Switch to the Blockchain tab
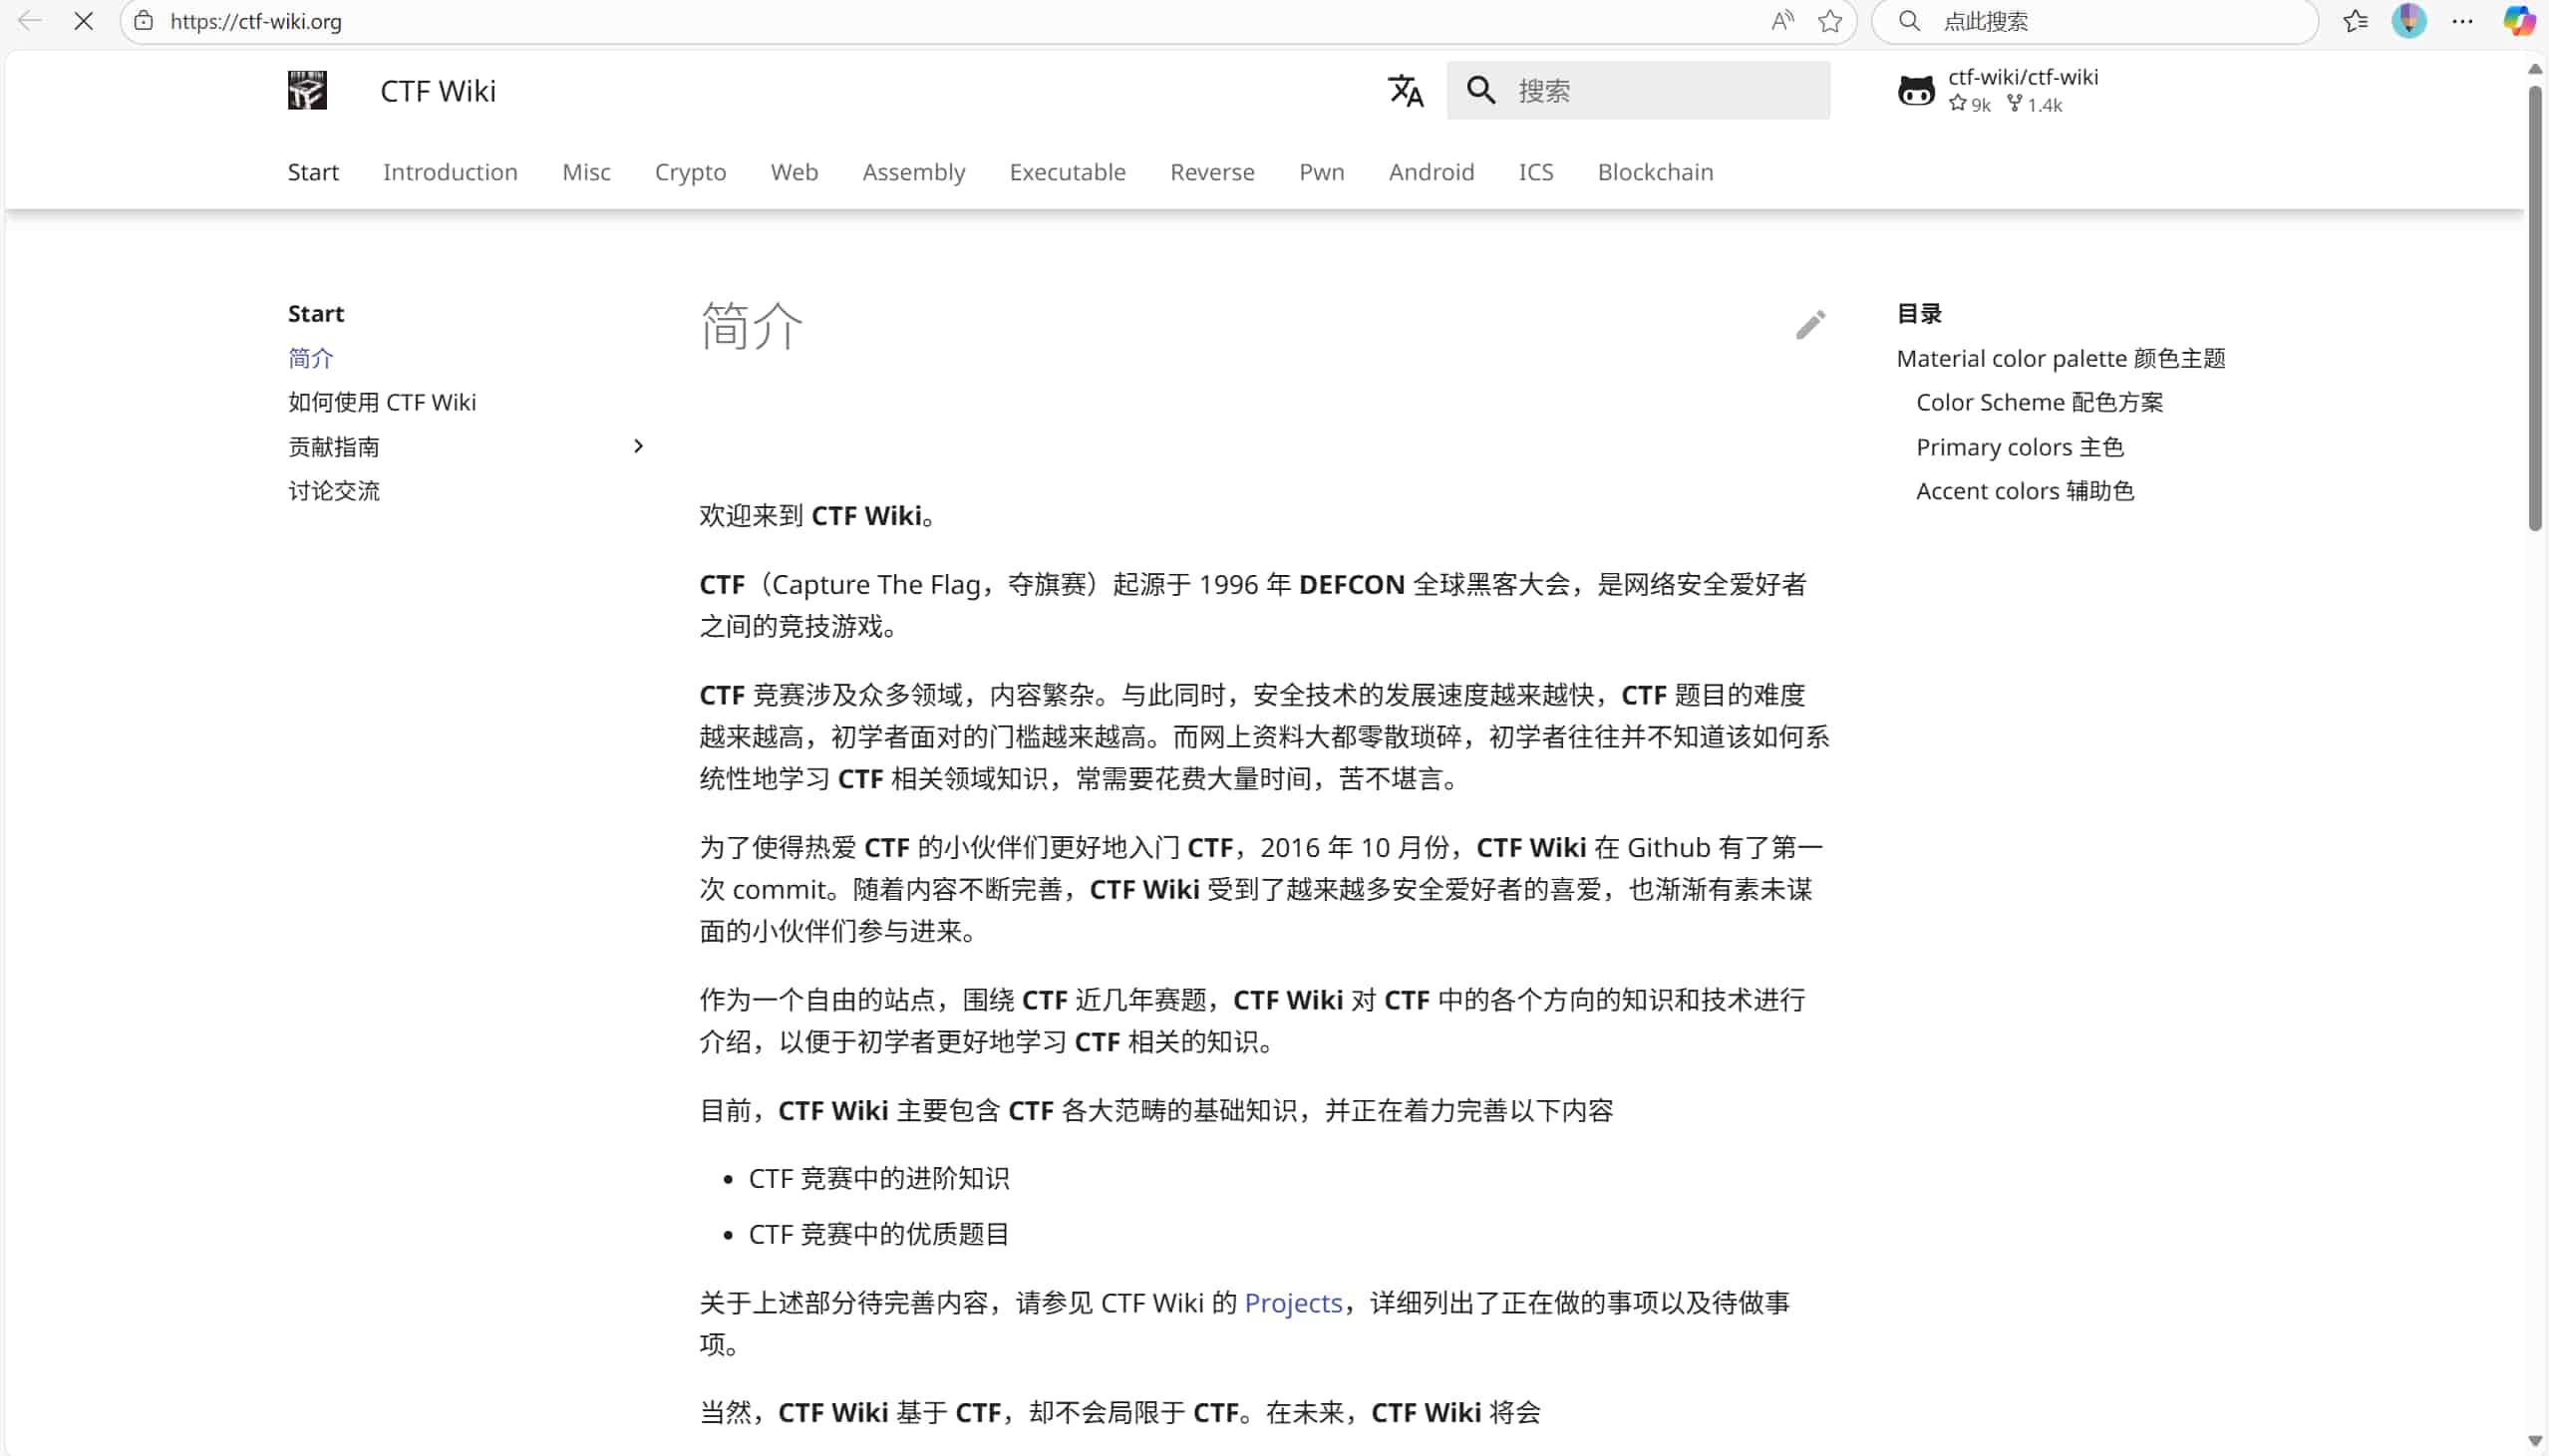The image size is (2549, 1456). tap(1655, 172)
